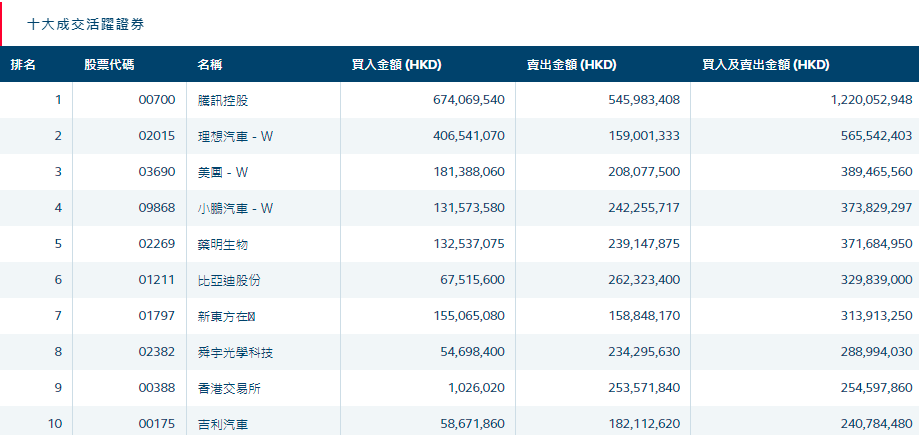Click buy amount 67,515,600
This screenshot has width=919, height=435.
(472, 280)
